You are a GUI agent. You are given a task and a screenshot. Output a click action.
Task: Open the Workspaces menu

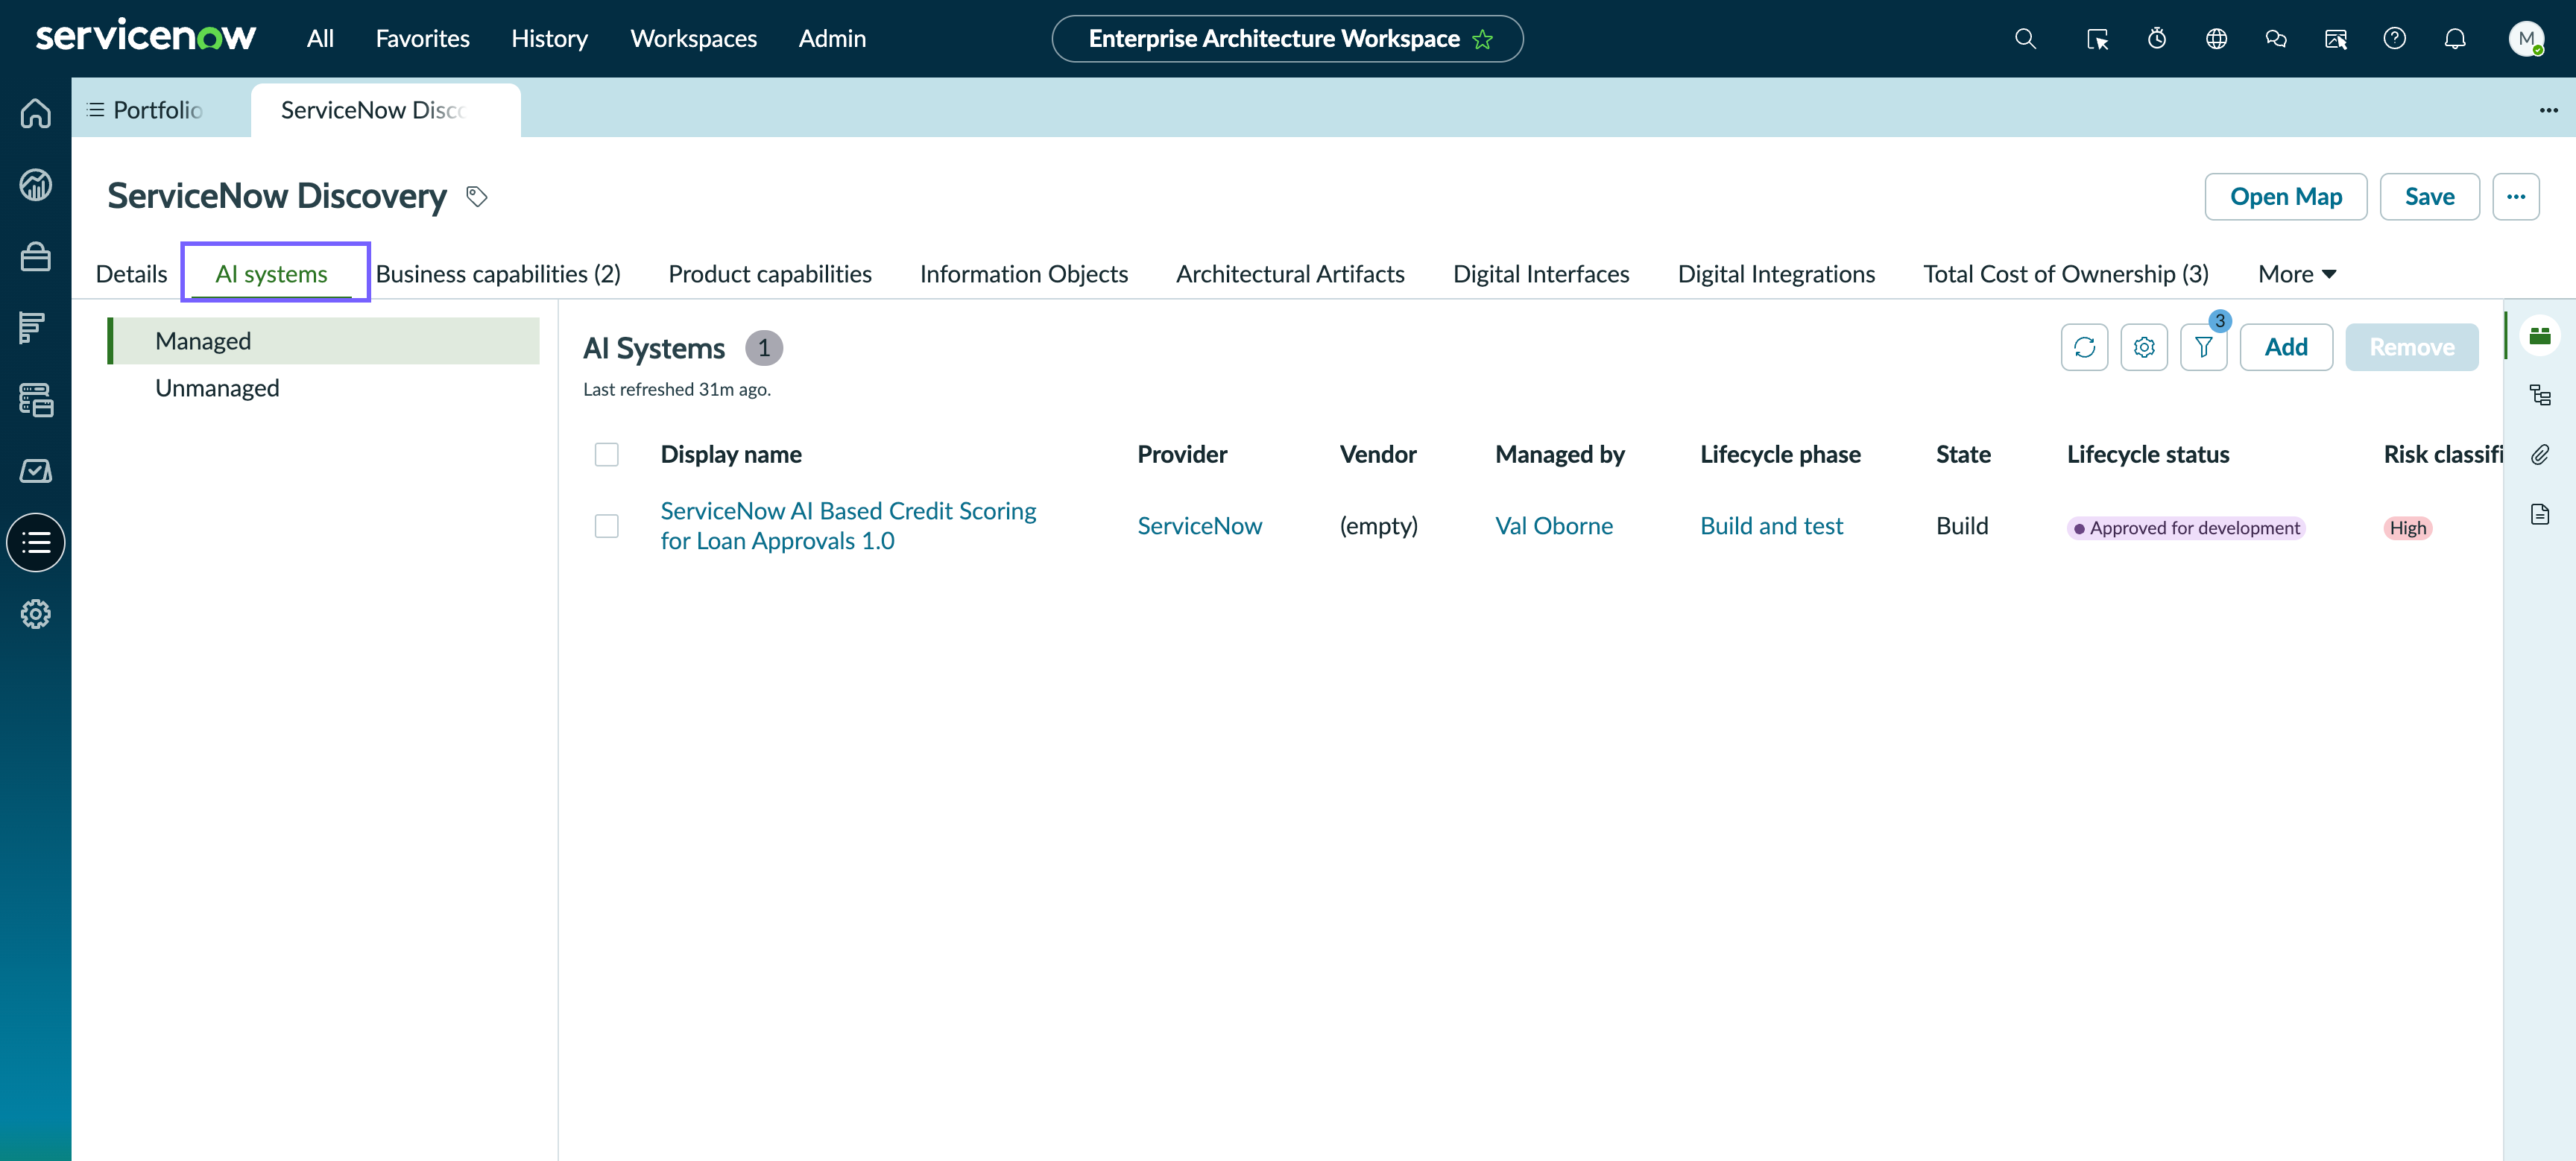coord(693,39)
